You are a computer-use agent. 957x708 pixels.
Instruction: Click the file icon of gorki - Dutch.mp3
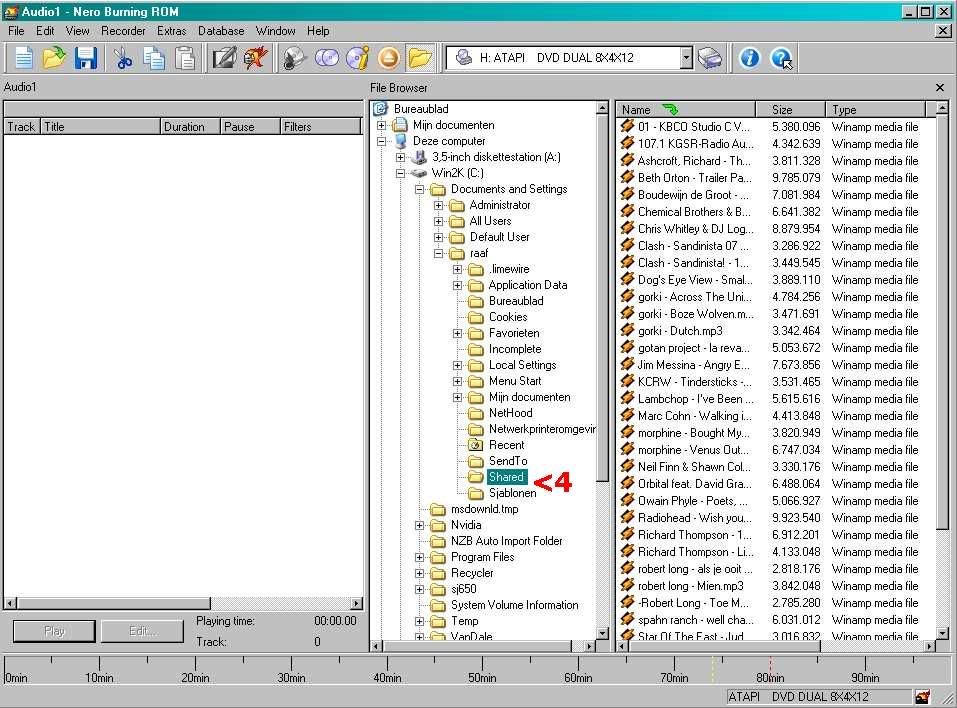(627, 330)
